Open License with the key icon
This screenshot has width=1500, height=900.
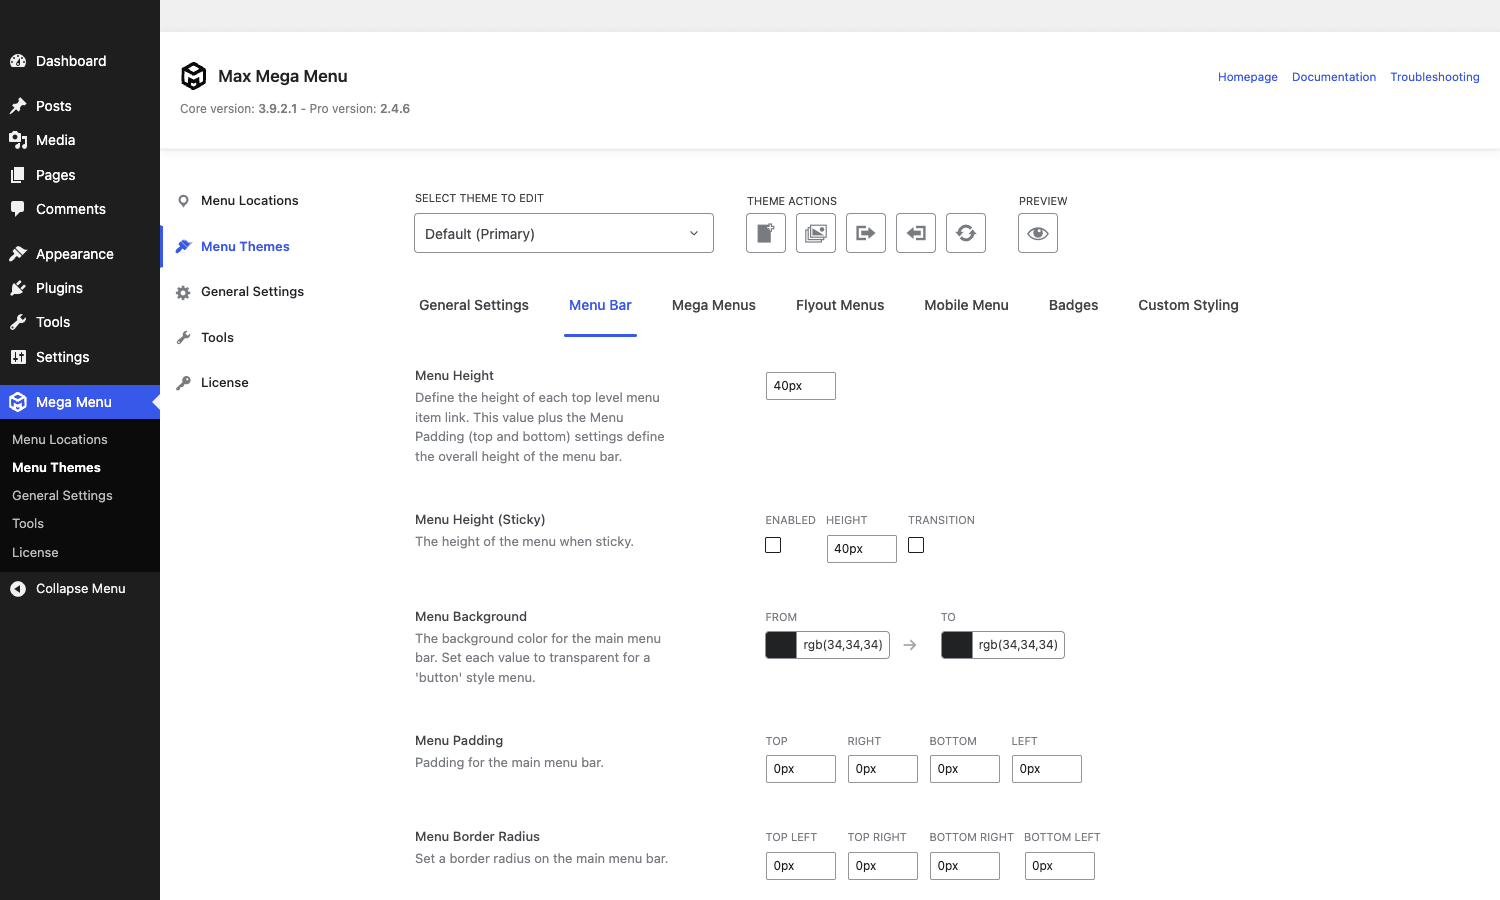click(212, 383)
